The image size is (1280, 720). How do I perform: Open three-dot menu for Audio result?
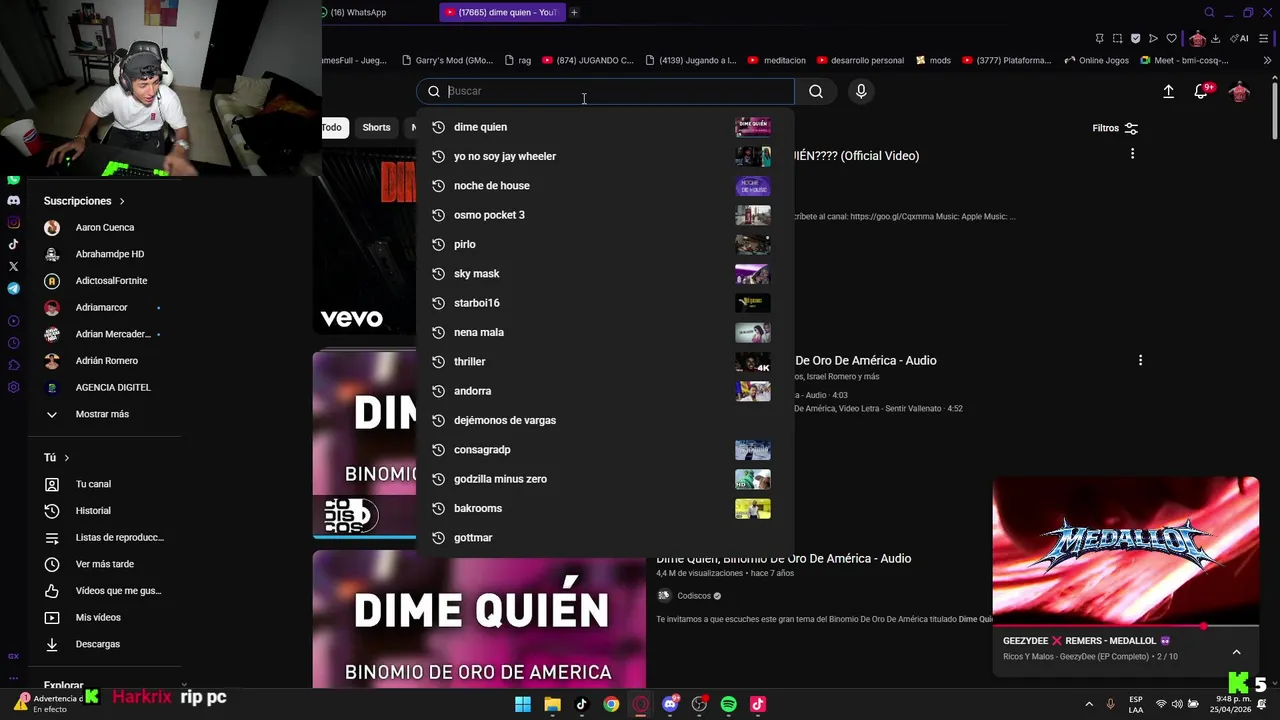pyautogui.click(x=1140, y=360)
